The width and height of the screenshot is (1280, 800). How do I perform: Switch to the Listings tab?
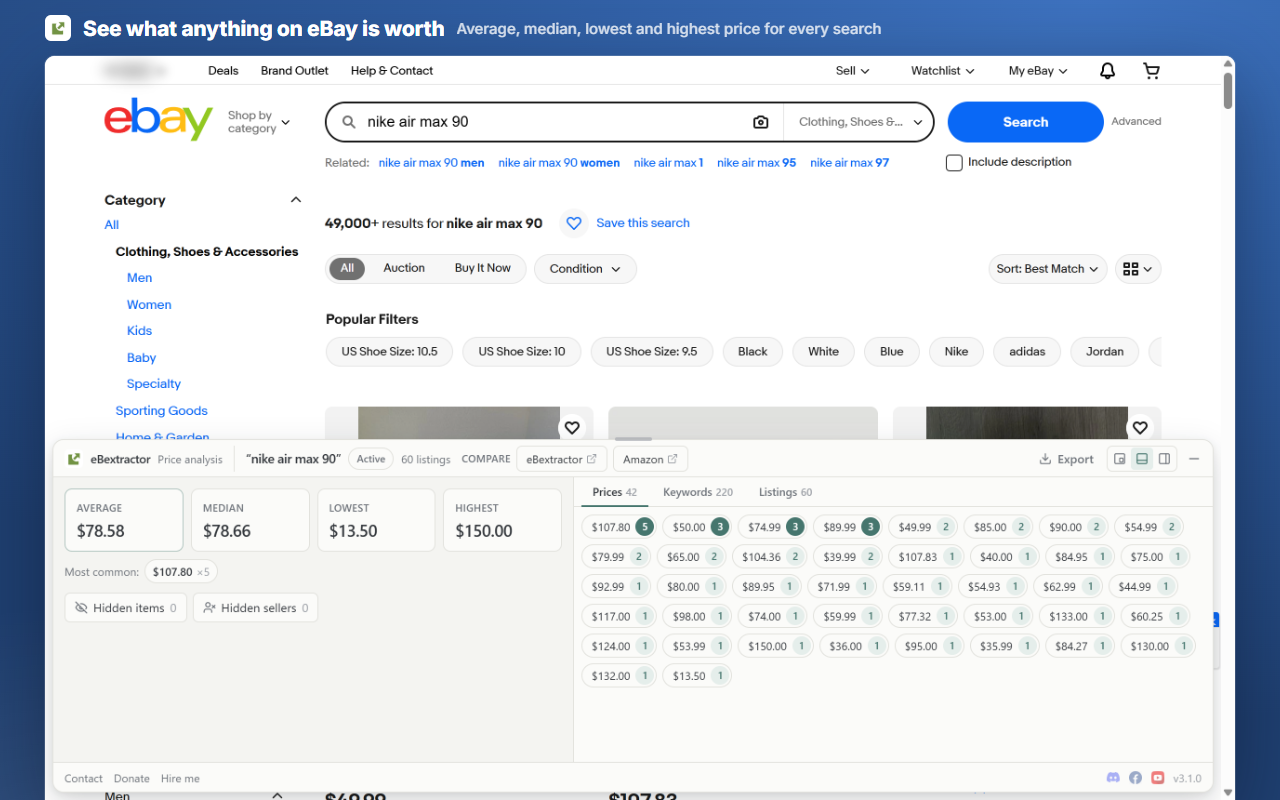(785, 492)
